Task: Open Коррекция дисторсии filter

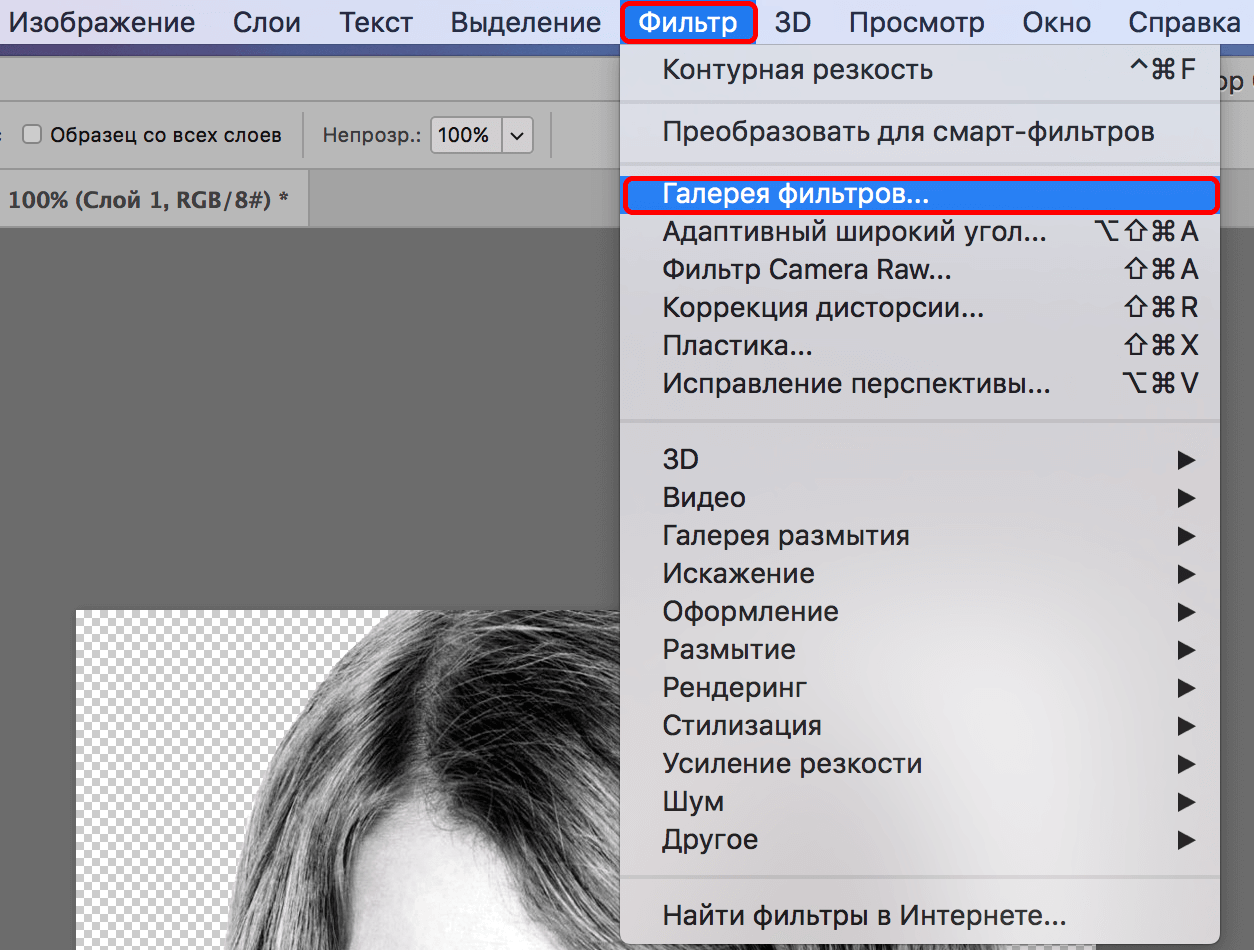Action: point(822,308)
